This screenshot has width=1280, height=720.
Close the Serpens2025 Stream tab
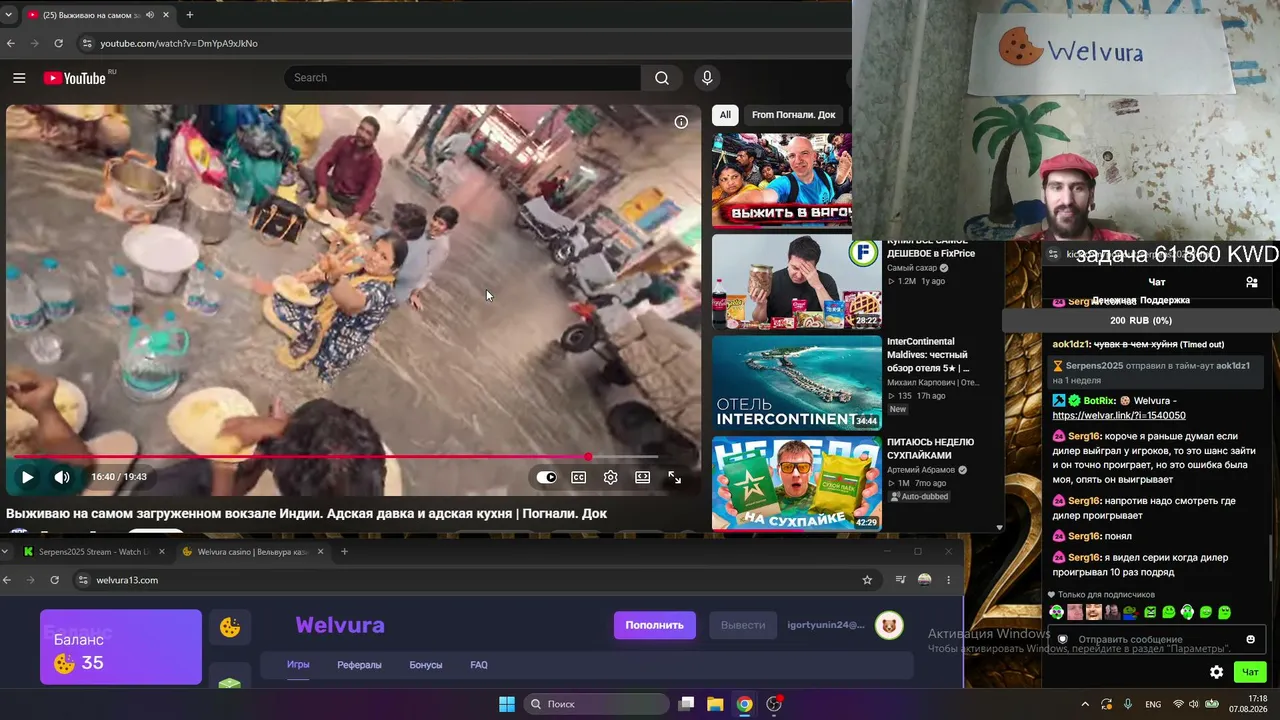point(161,552)
